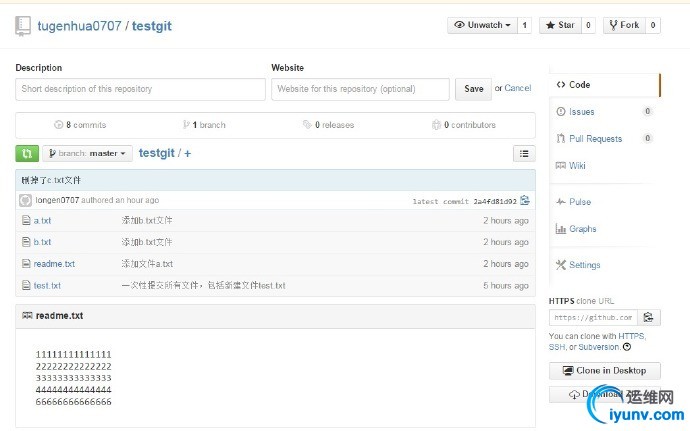Select the Code tab in sidebar

tap(578, 85)
